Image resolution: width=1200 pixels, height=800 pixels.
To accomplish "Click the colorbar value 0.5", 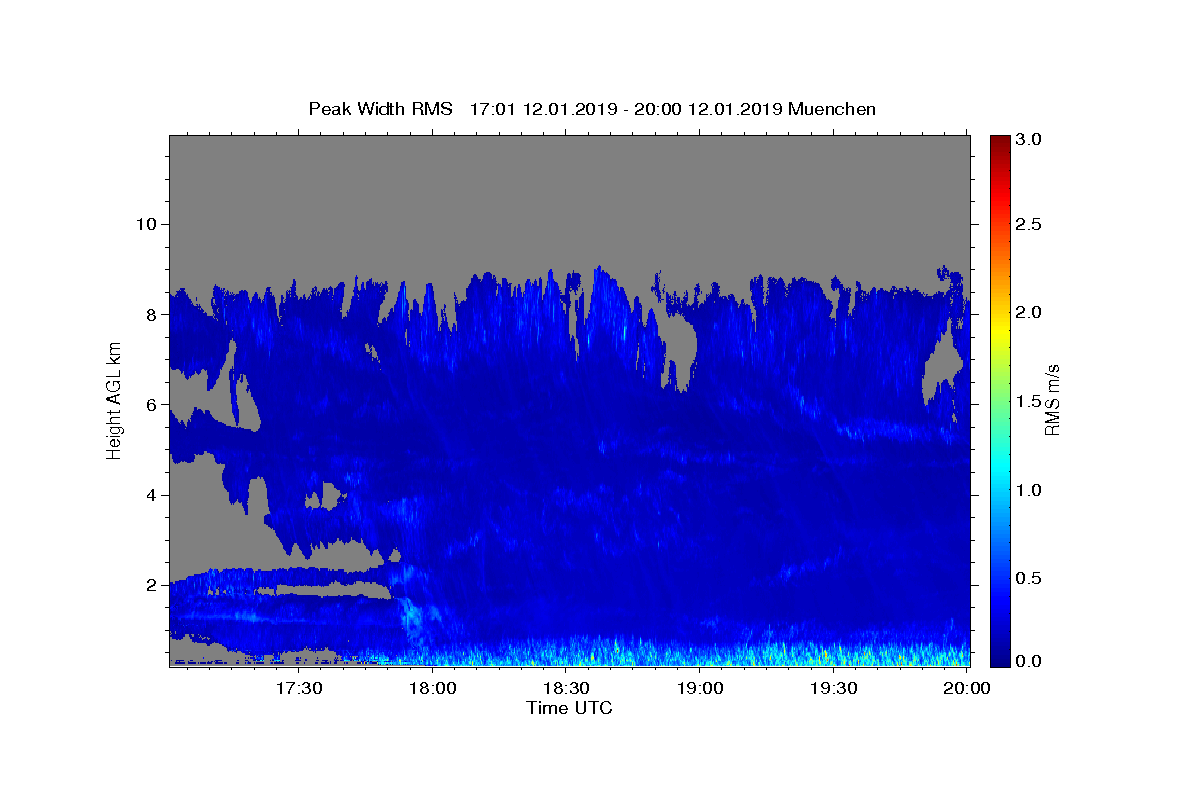I will point(1029,578).
